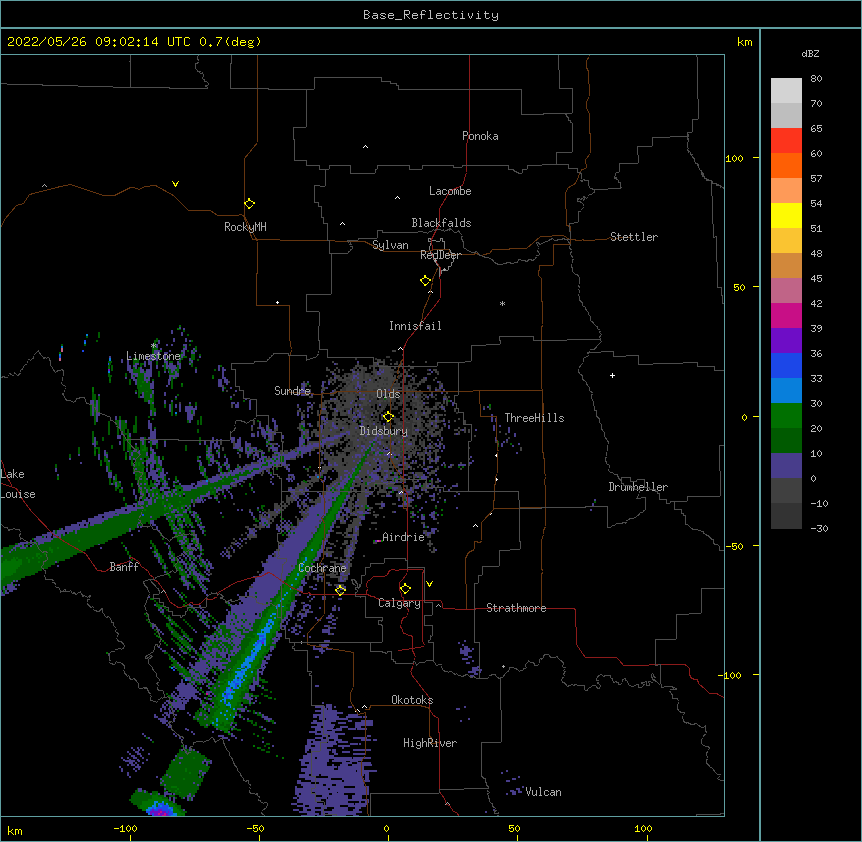
Task: Select the light gray 70-80 dBZ swatch
Action: (x=786, y=91)
